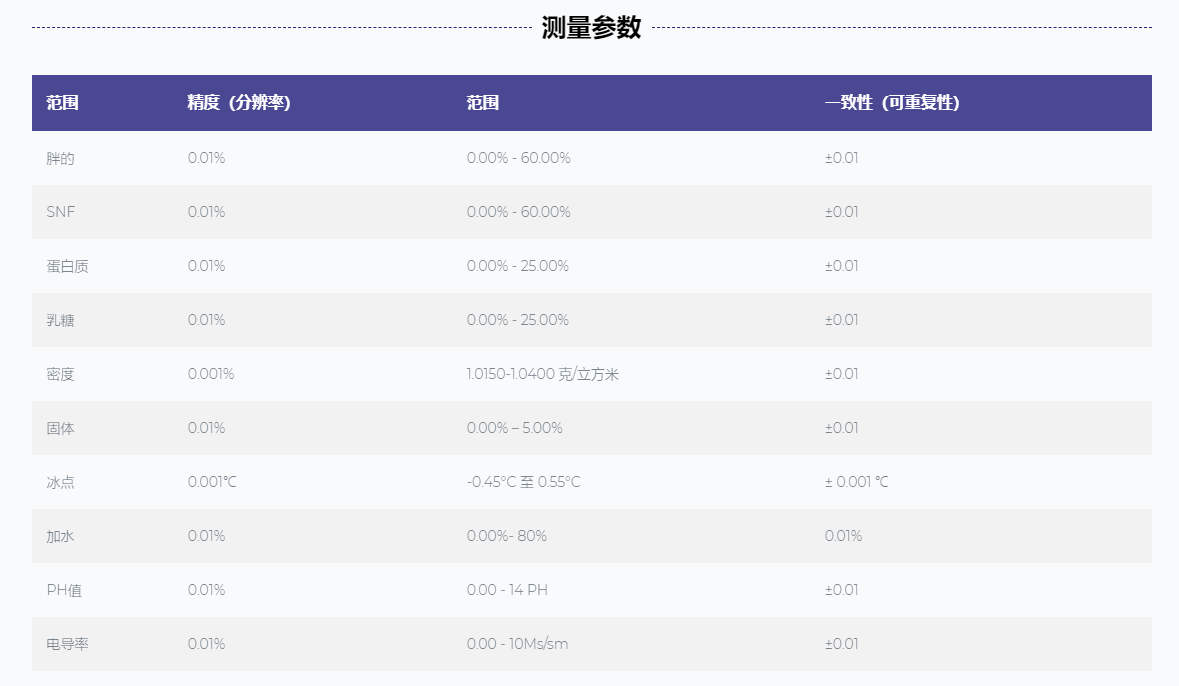This screenshot has height=686, width=1179.
Task: Click the 精度（分辨率）column header
Action: pos(239,103)
